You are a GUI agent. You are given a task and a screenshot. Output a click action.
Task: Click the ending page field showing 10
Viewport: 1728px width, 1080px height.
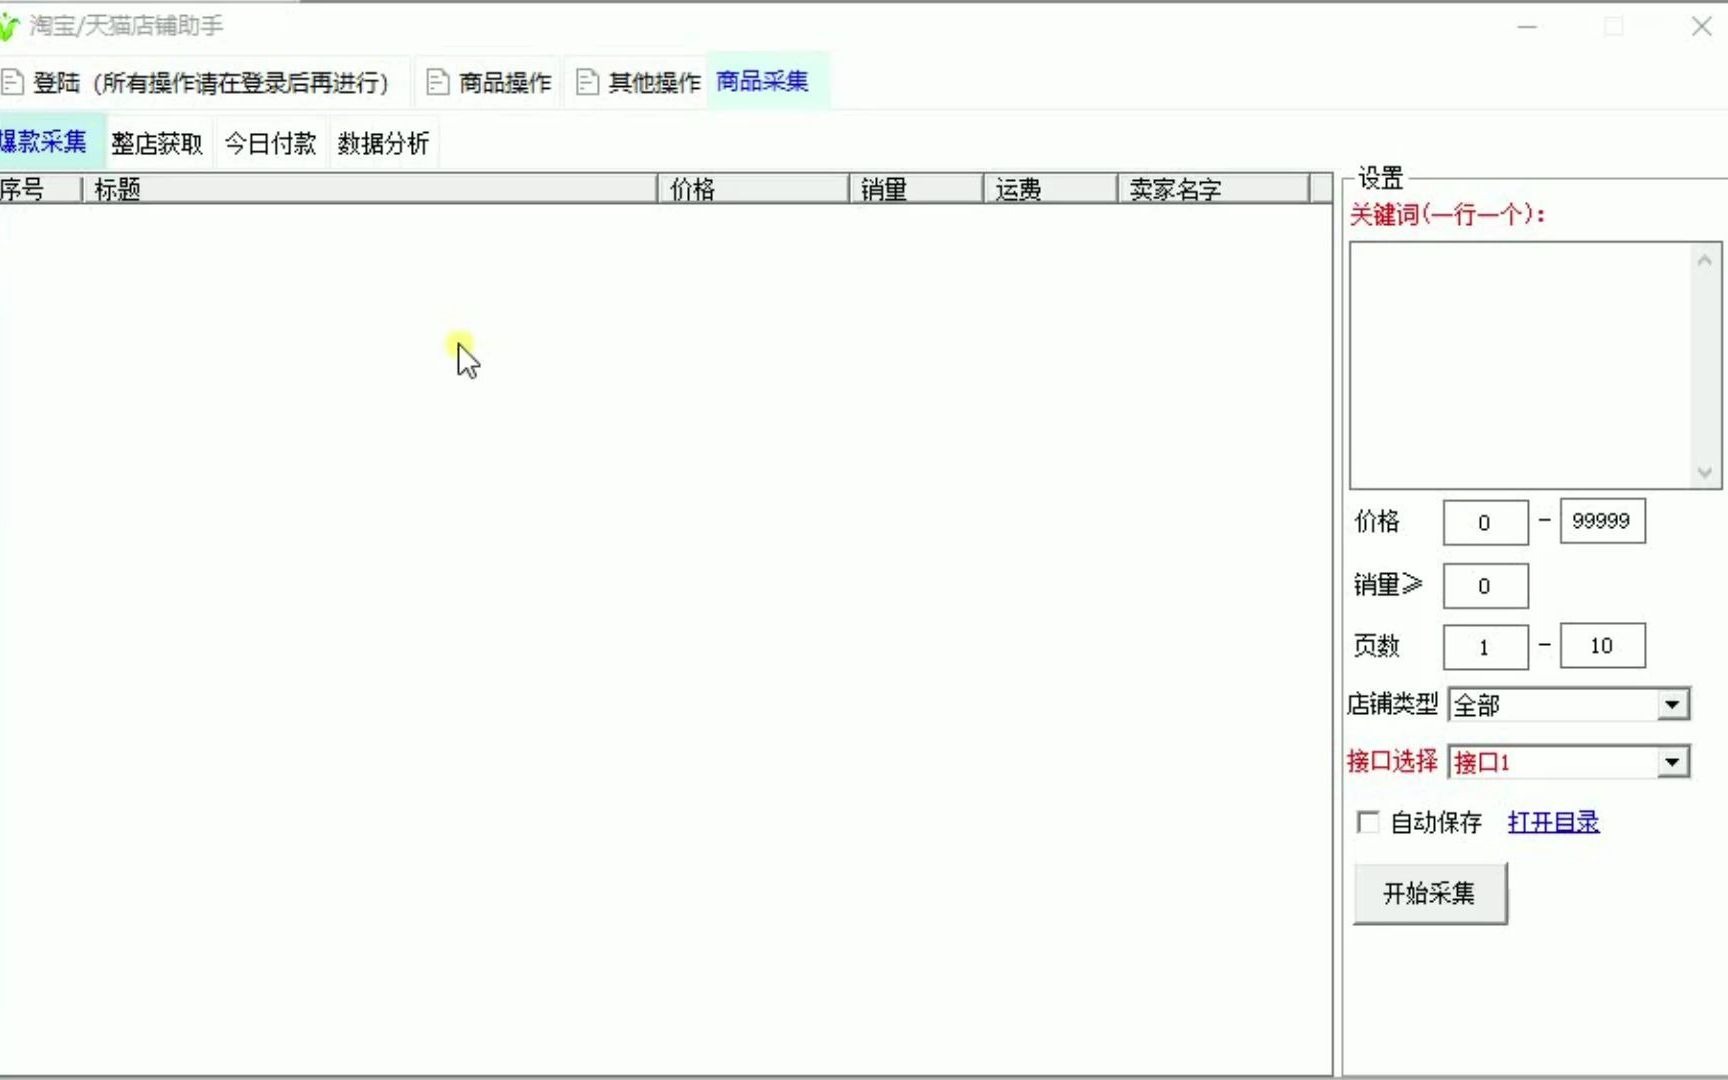click(x=1602, y=646)
